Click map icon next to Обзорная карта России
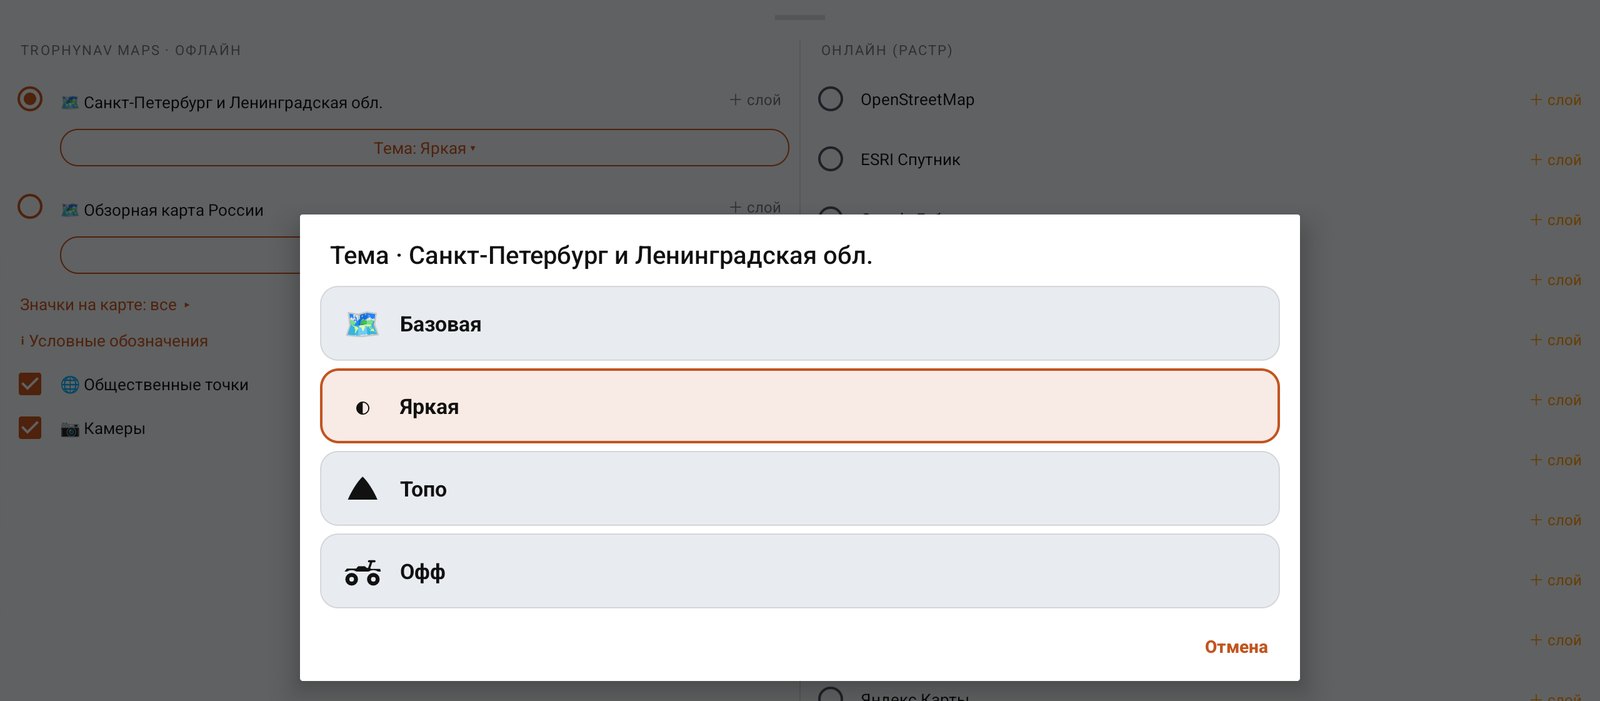 [70, 210]
